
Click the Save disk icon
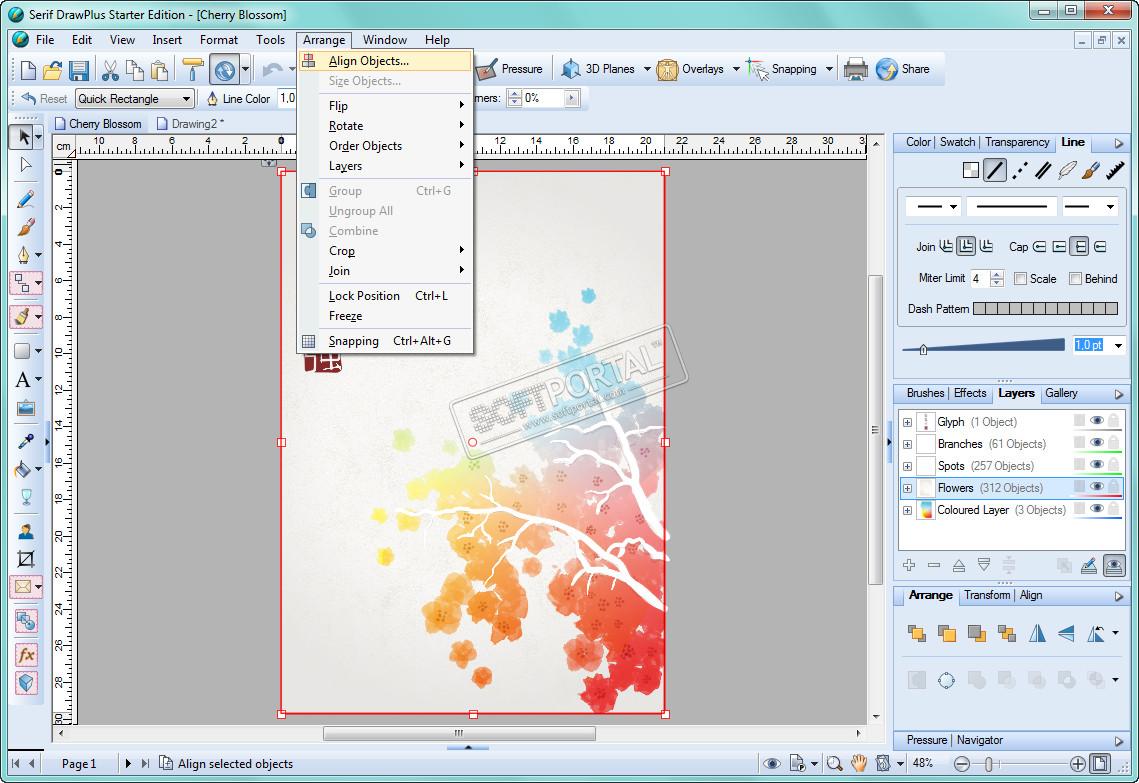pos(78,70)
